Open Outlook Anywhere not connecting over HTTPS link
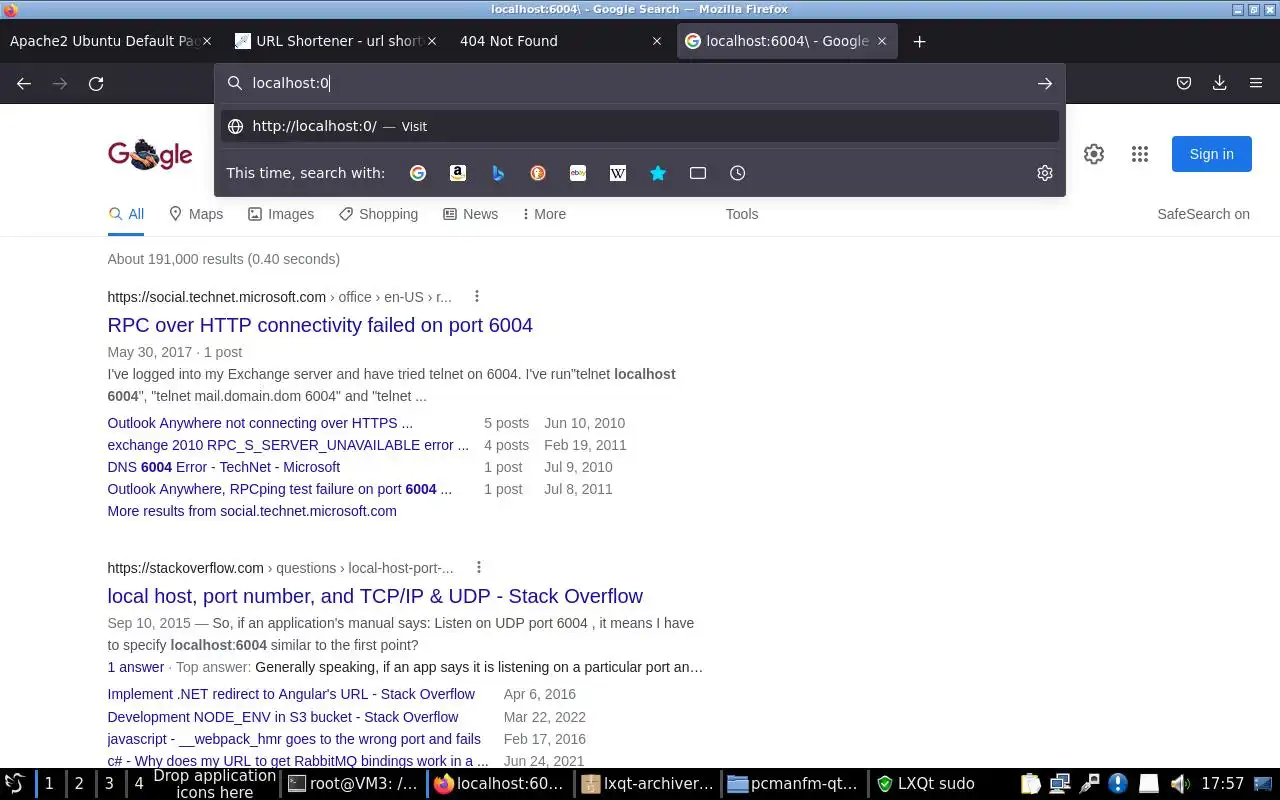Viewport: 1280px width, 800px height. click(260, 423)
